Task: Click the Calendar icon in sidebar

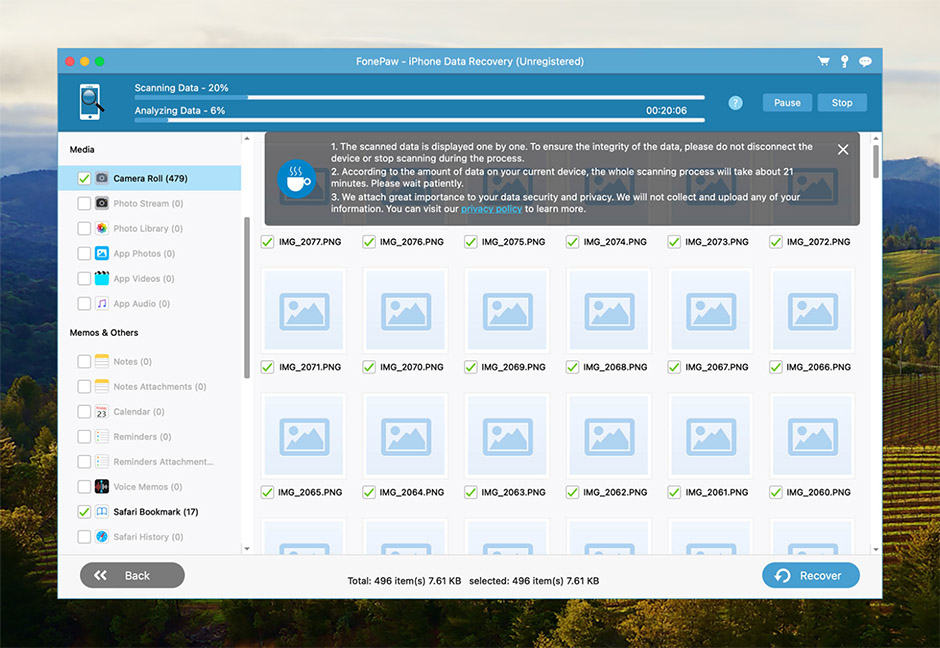Action: [x=102, y=412]
